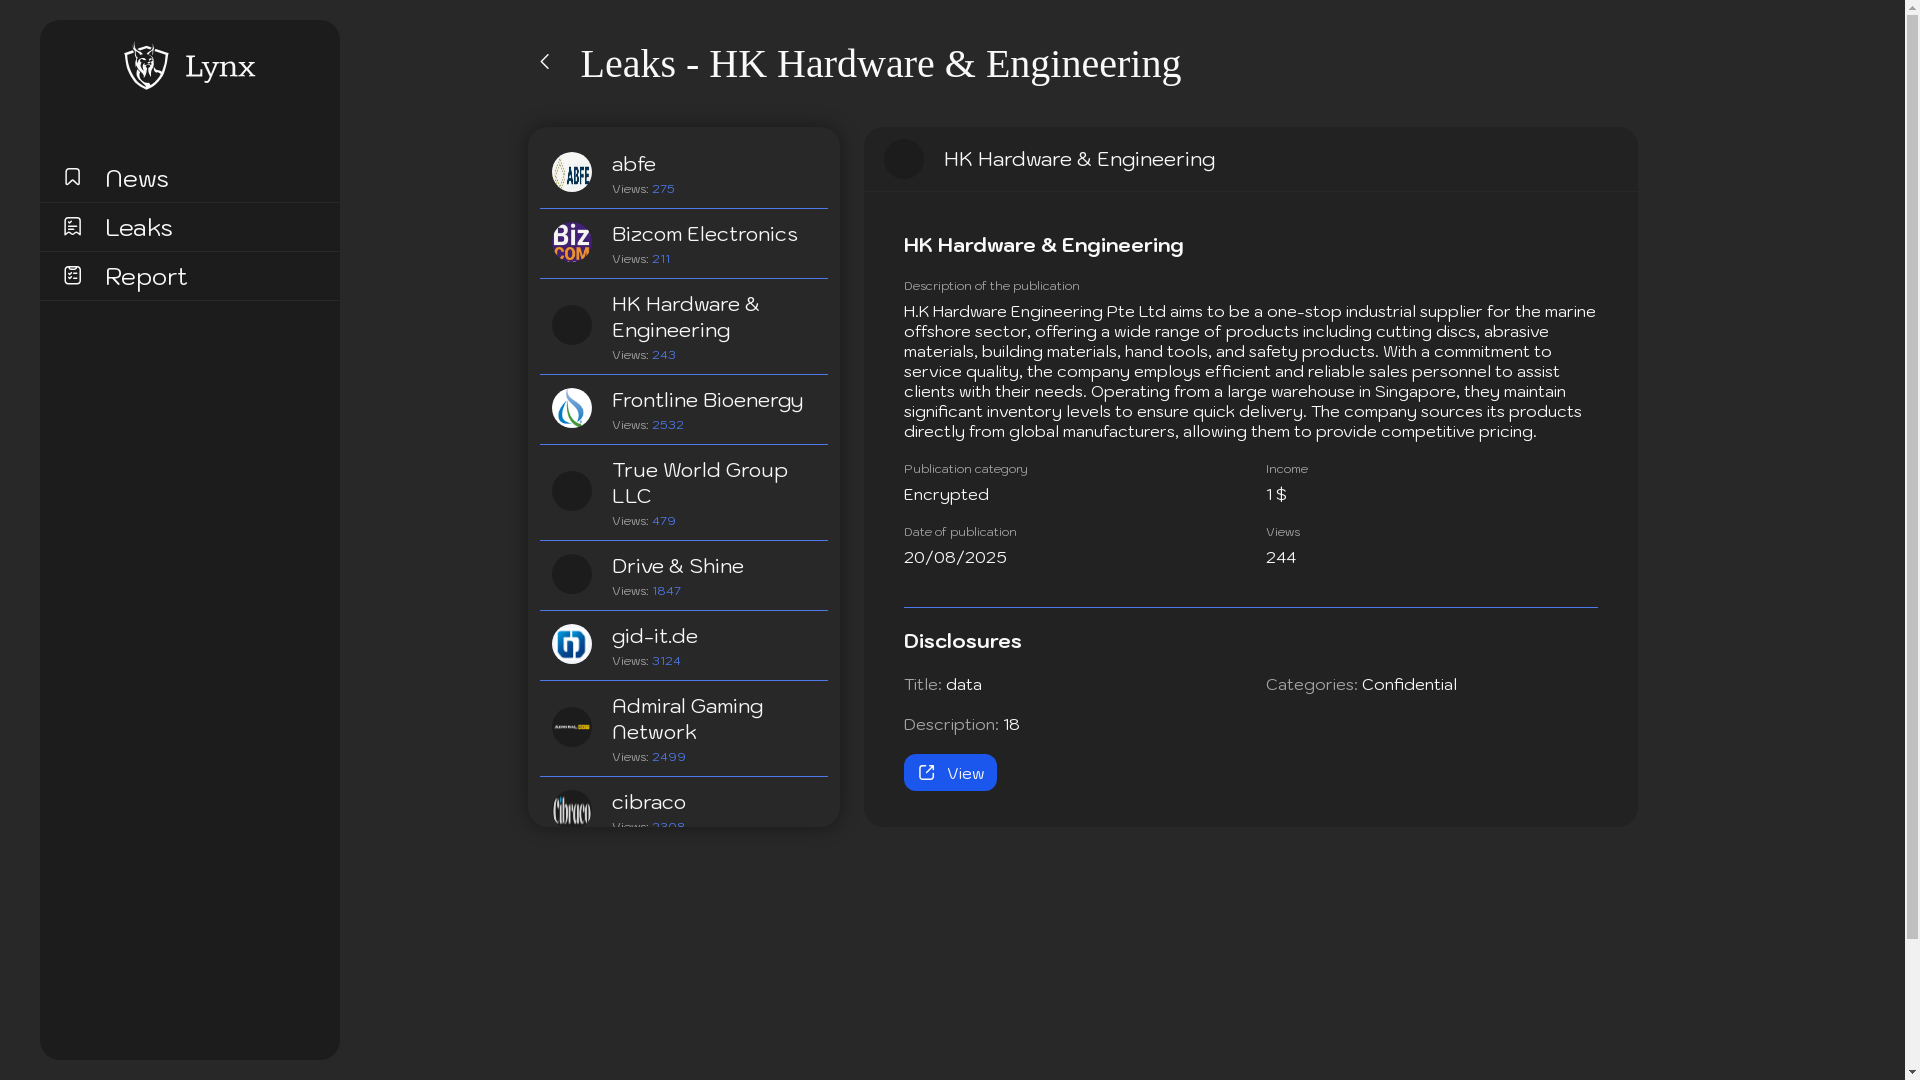Click the Admiral Gaming Network logo
Image resolution: width=1920 pixels, height=1080 pixels.
click(572, 727)
